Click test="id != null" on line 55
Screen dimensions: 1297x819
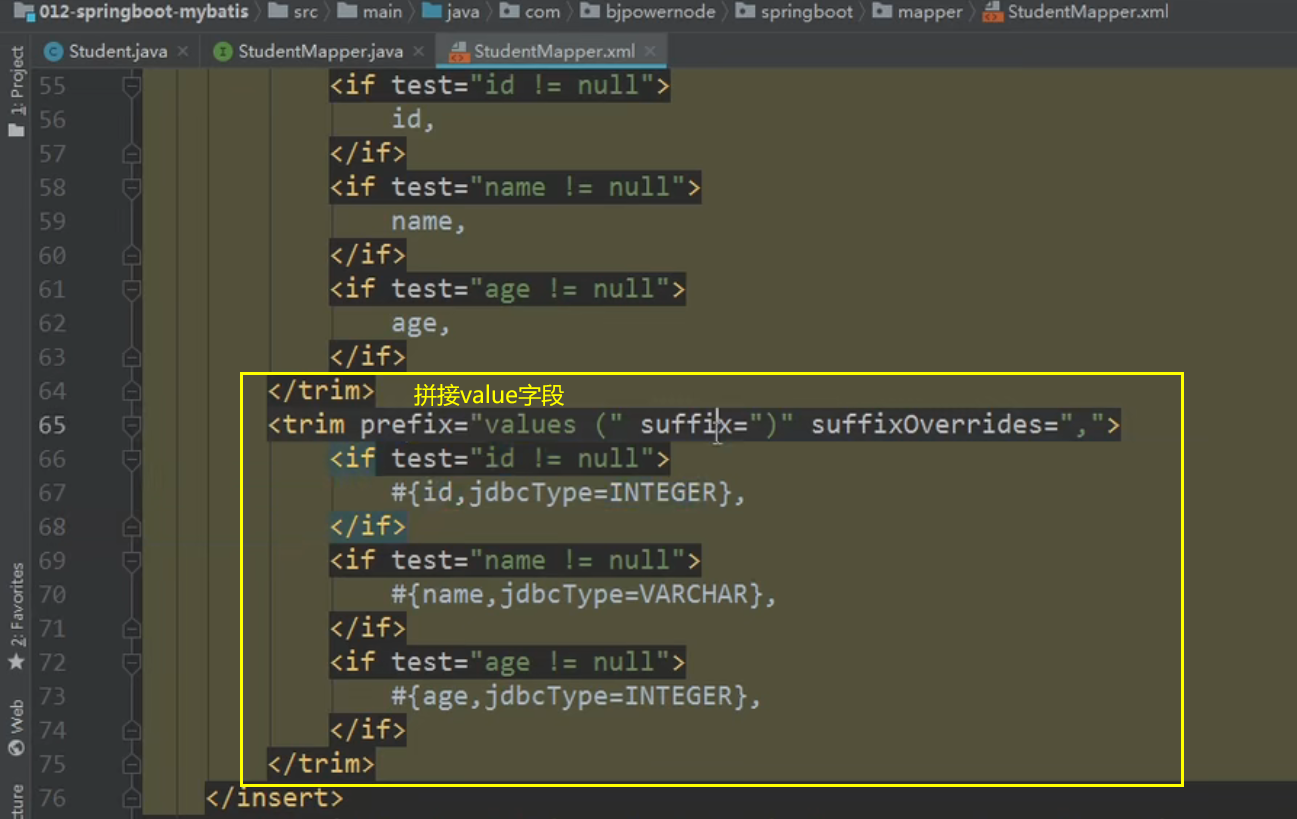(x=523, y=85)
